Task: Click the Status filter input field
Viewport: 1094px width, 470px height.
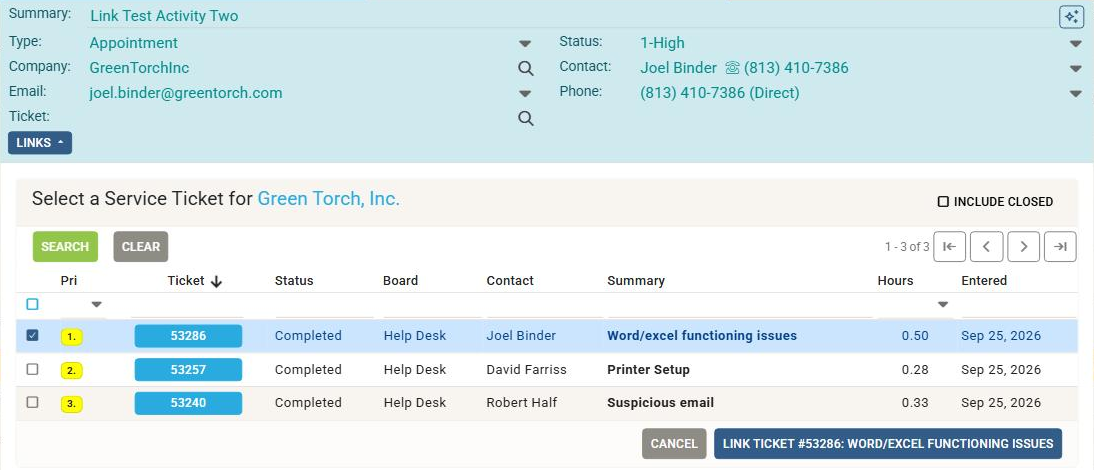Action: (324, 306)
